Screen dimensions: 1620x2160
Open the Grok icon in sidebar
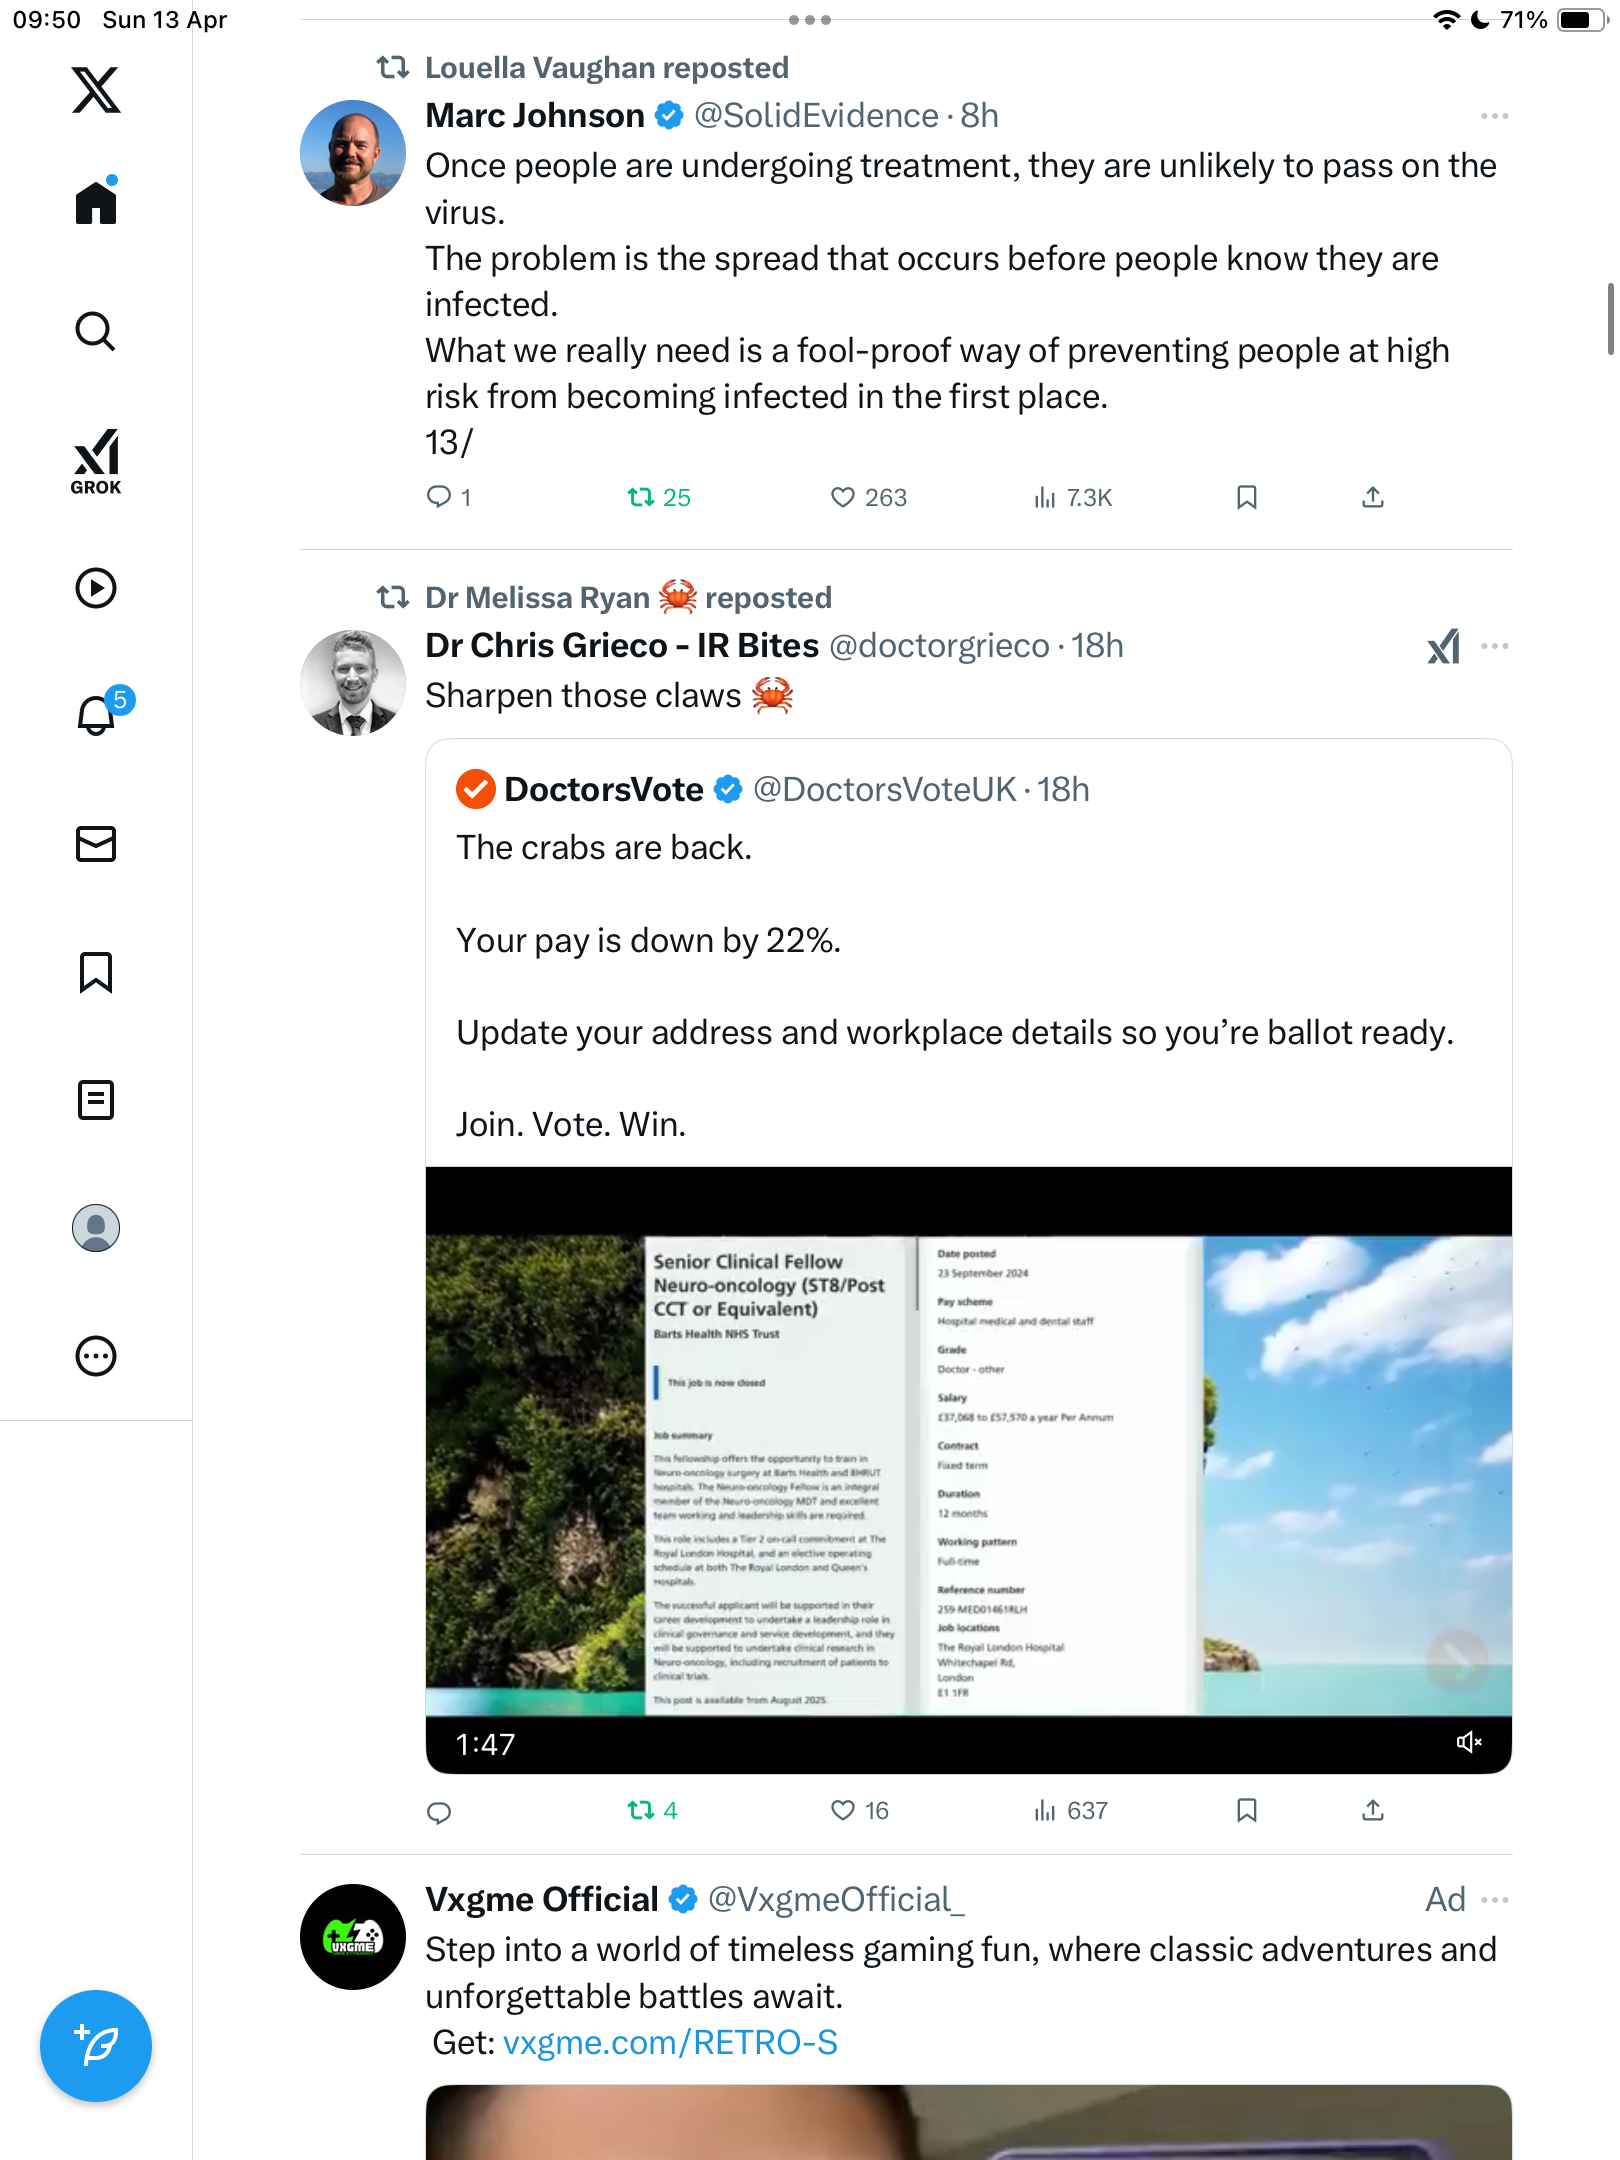[x=96, y=461]
